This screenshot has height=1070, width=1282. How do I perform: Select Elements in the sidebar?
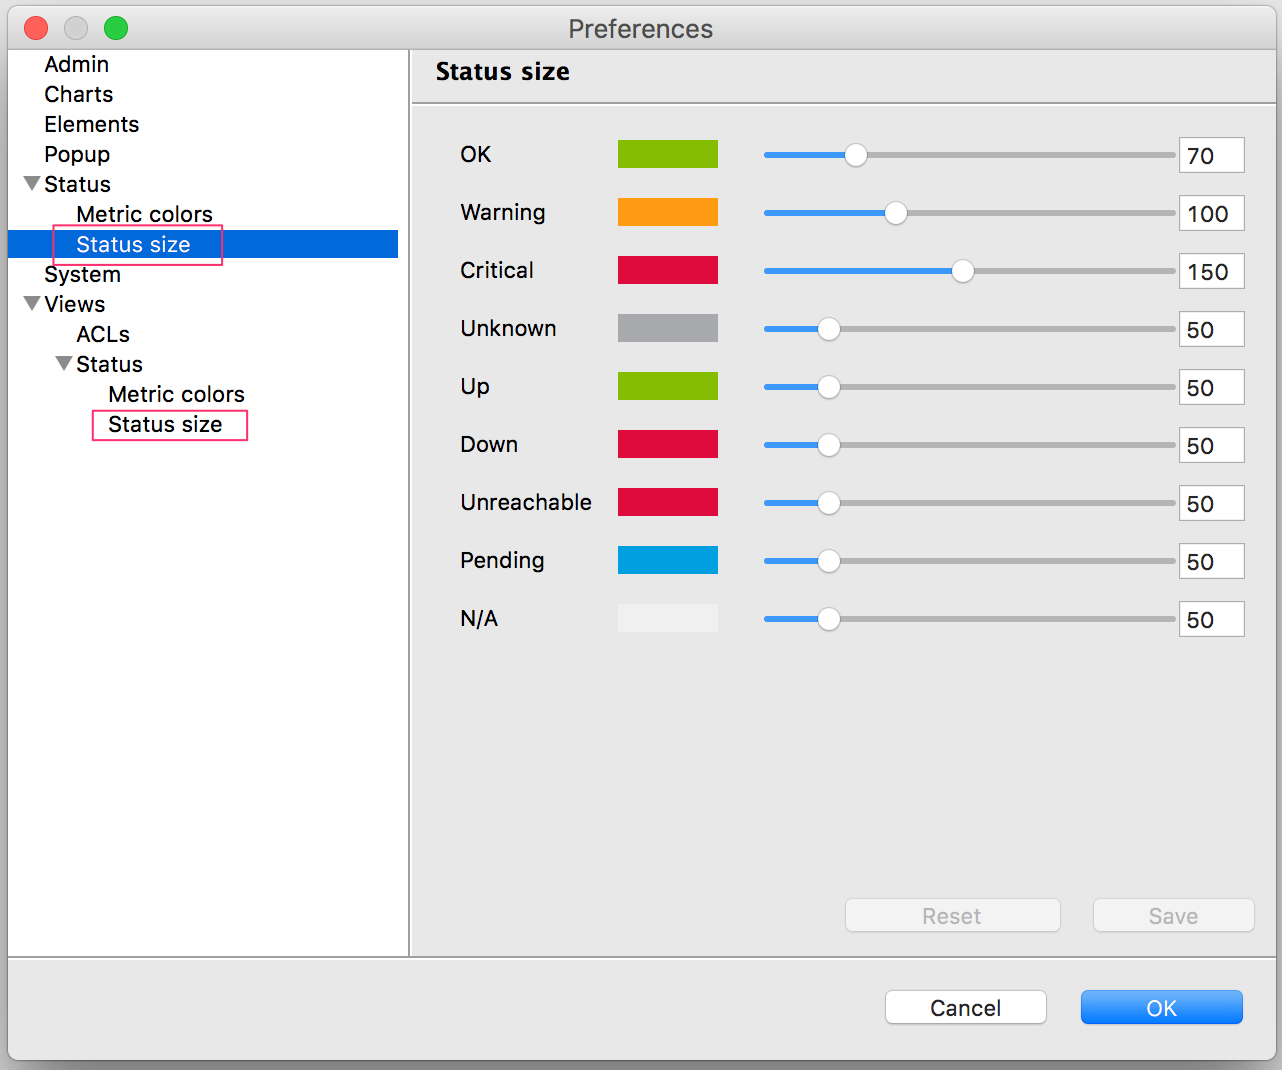[x=91, y=123]
